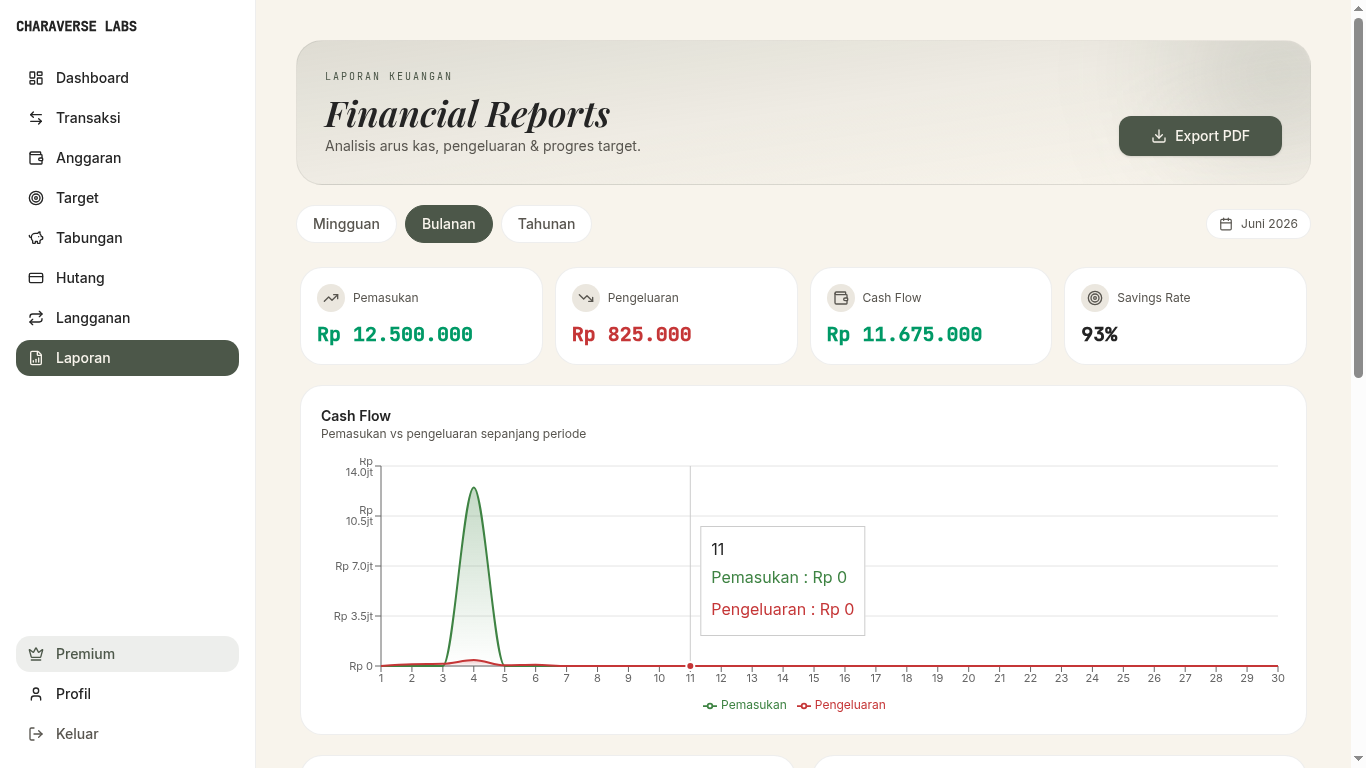Click the x-axis day 30 label
Screen dimensions: 1366x768
[x=1278, y=678]
